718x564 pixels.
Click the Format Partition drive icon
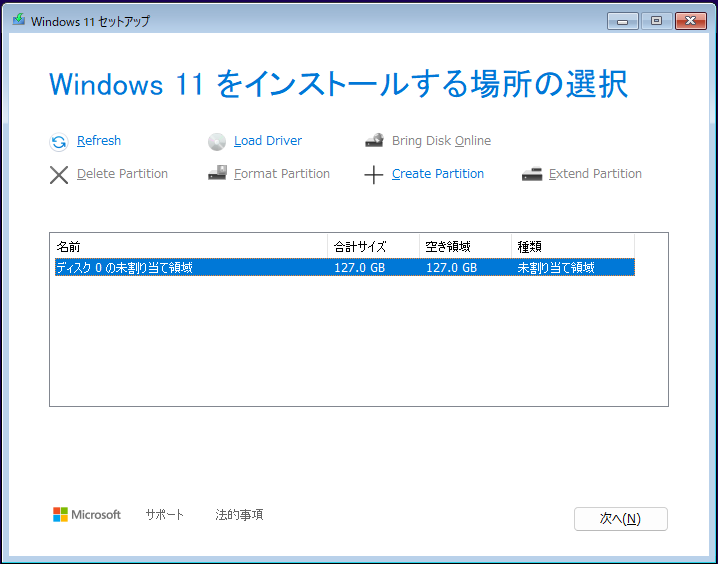(x=217, y=173)
